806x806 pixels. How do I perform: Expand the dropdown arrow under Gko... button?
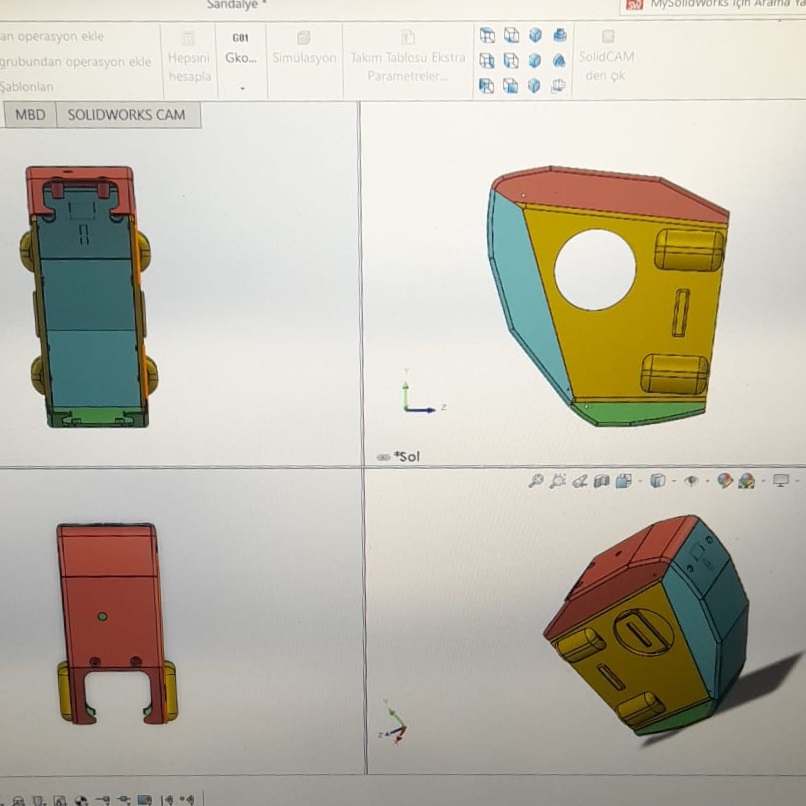241,88
